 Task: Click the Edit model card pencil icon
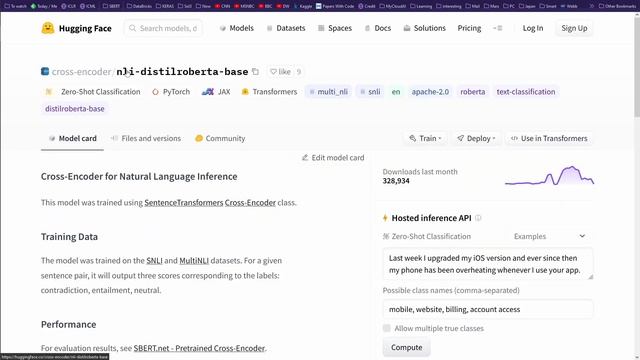305,158
